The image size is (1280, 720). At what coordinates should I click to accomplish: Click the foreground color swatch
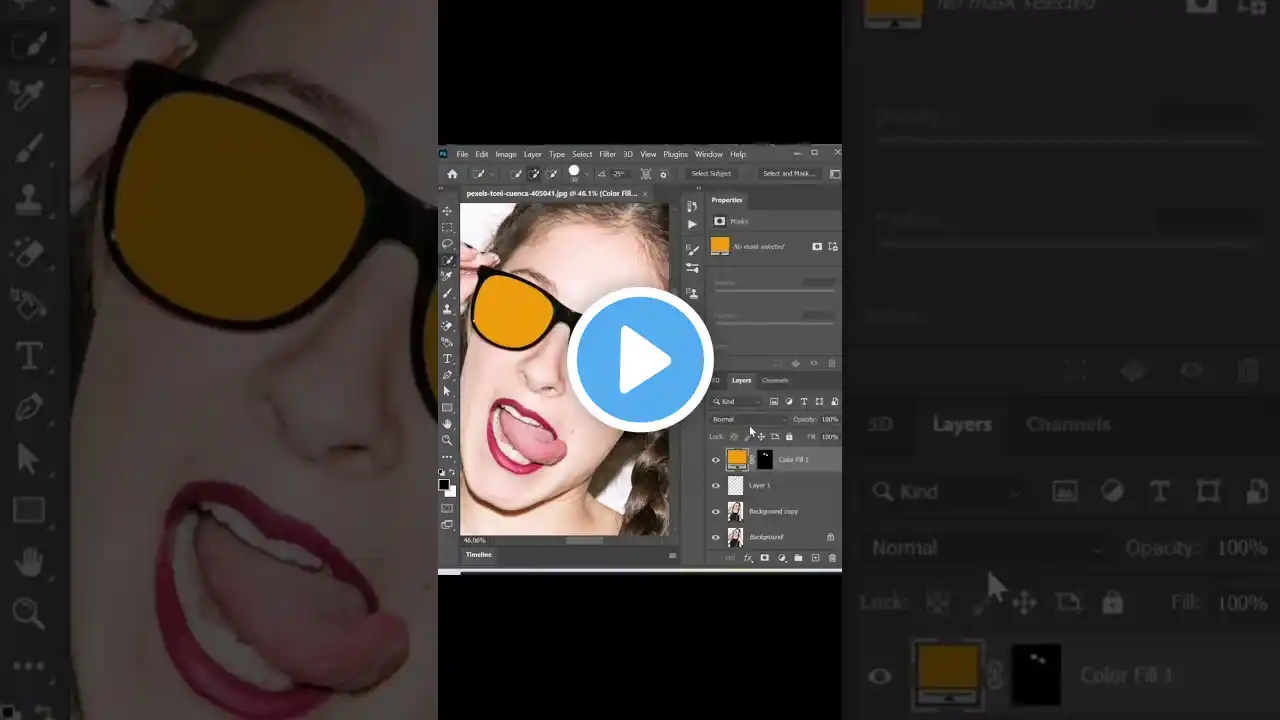[444, 485]
